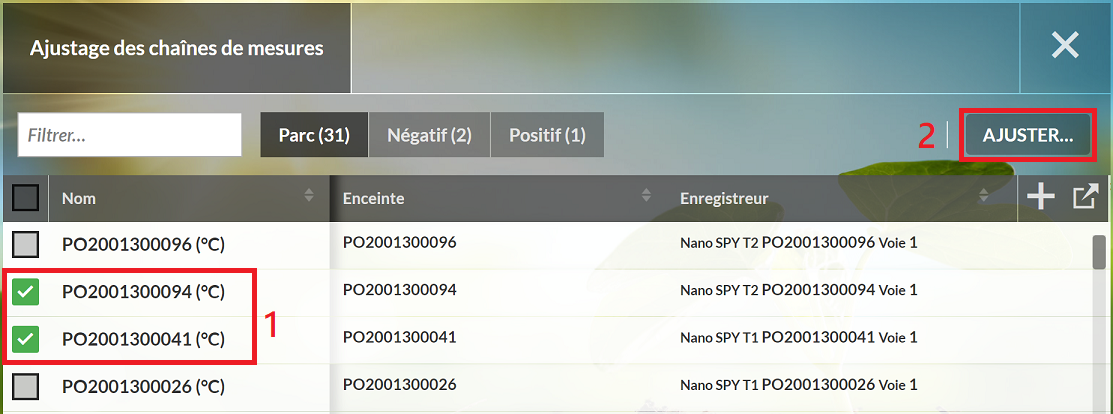The image size is (1113, 414).
Task: Close the Ajustage des chaînes de mesures dialog
Action: click(1065, 46)
